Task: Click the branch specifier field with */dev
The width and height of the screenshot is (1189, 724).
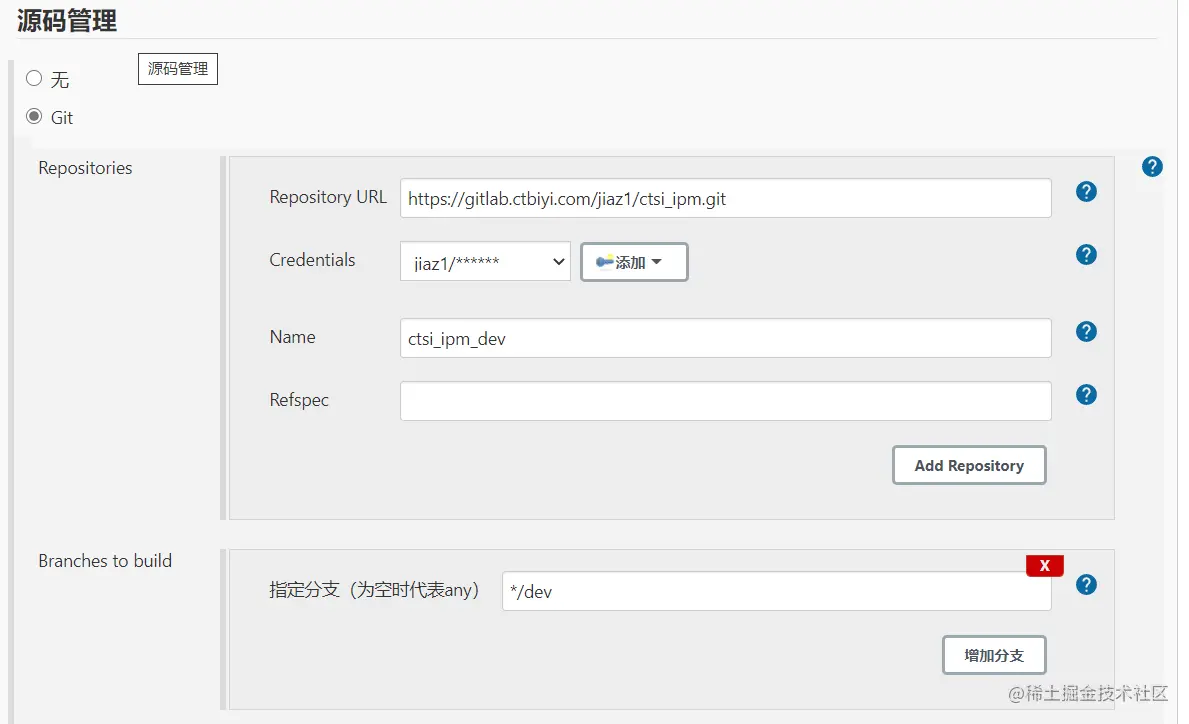Action: pos(776,591)
